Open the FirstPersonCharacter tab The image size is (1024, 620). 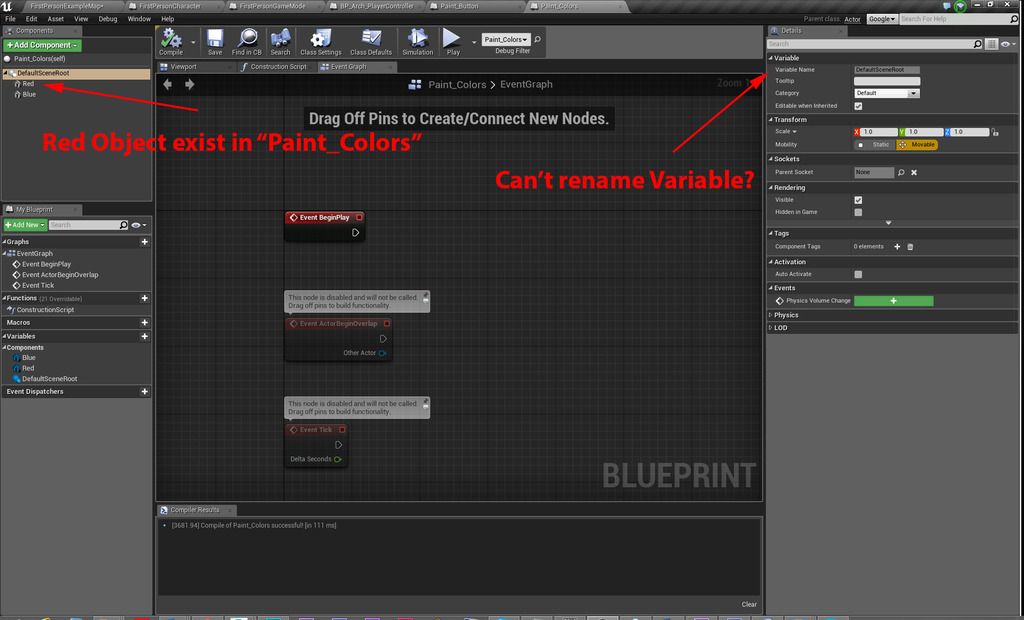pos(170,5)
